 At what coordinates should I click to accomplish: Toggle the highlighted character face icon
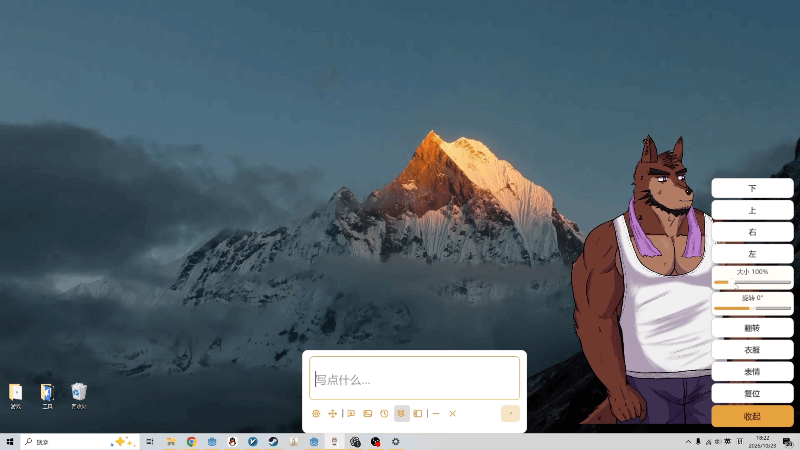(x=402, y=414)
